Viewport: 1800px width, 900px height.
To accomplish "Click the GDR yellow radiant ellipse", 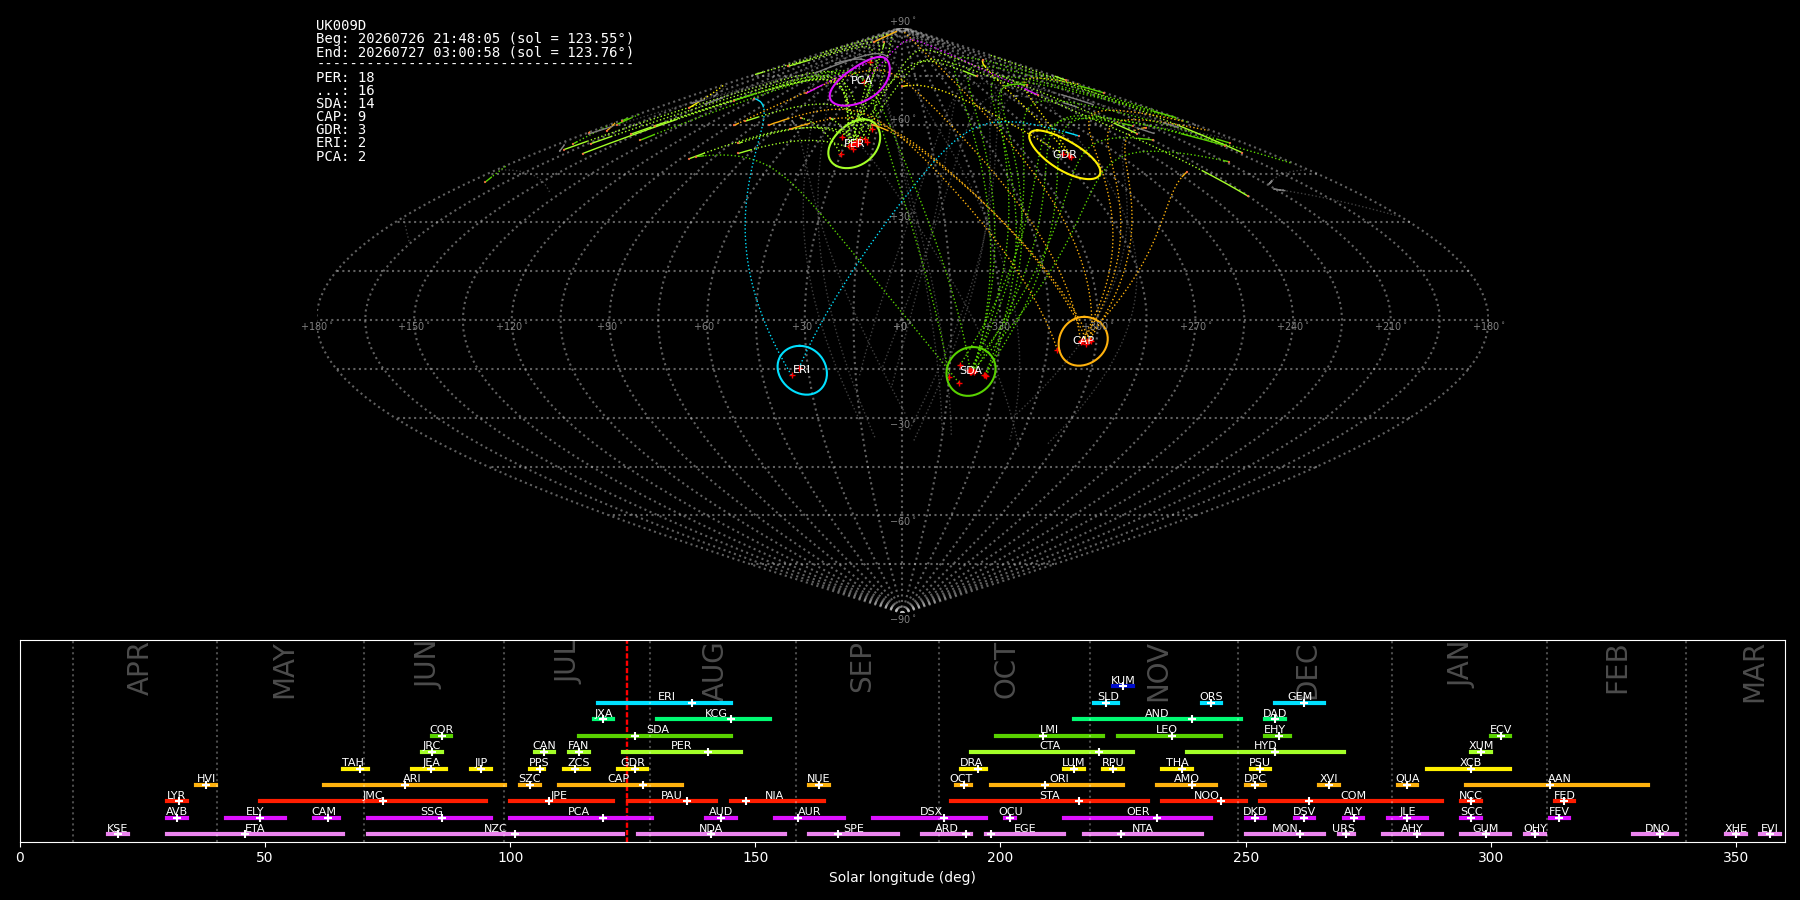I will coord(1064,154).
